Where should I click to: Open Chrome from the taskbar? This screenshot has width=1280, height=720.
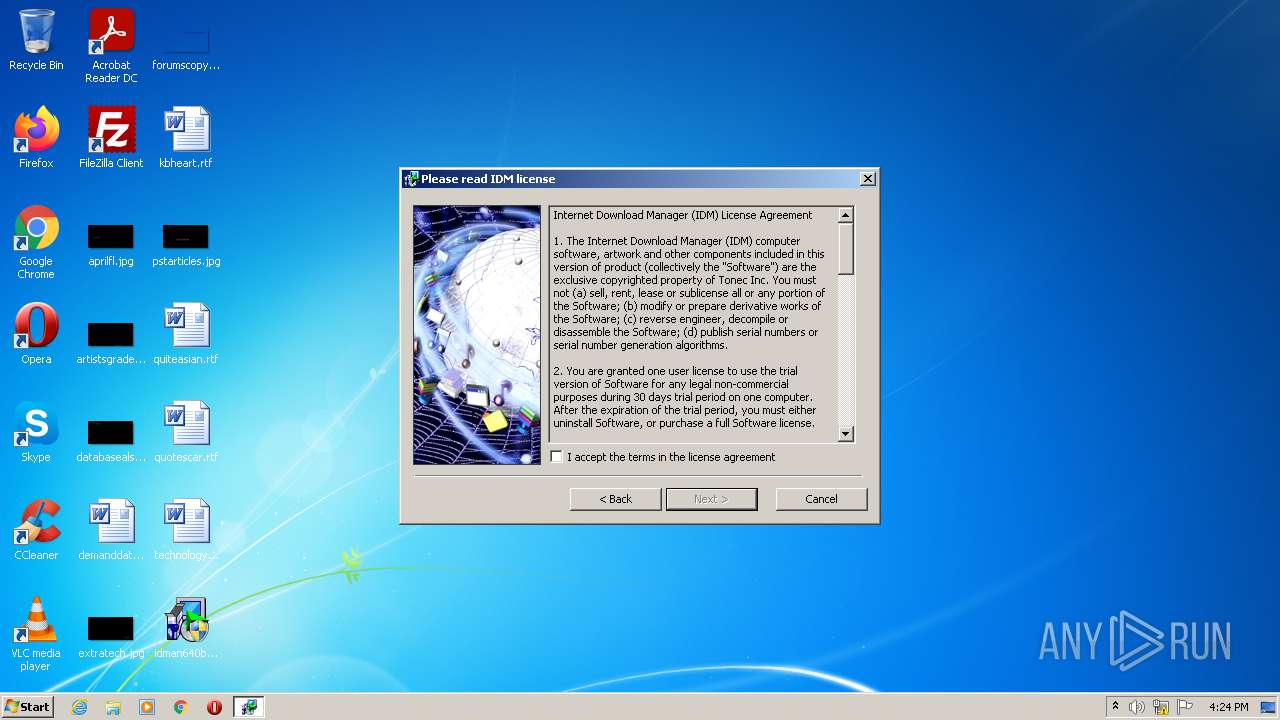tap(181, 707)
